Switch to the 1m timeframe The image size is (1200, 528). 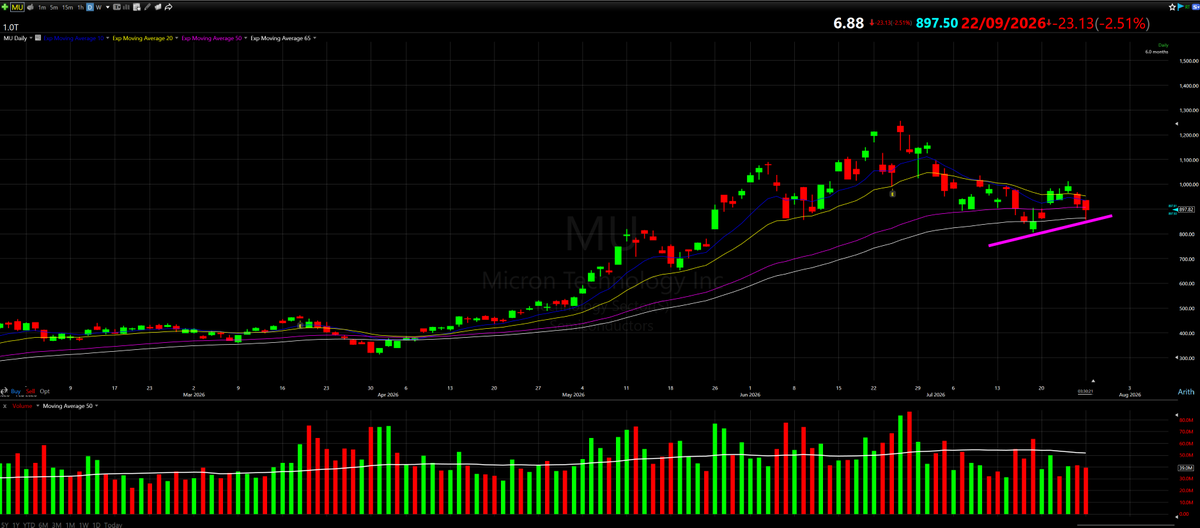(x=42, y=7)
